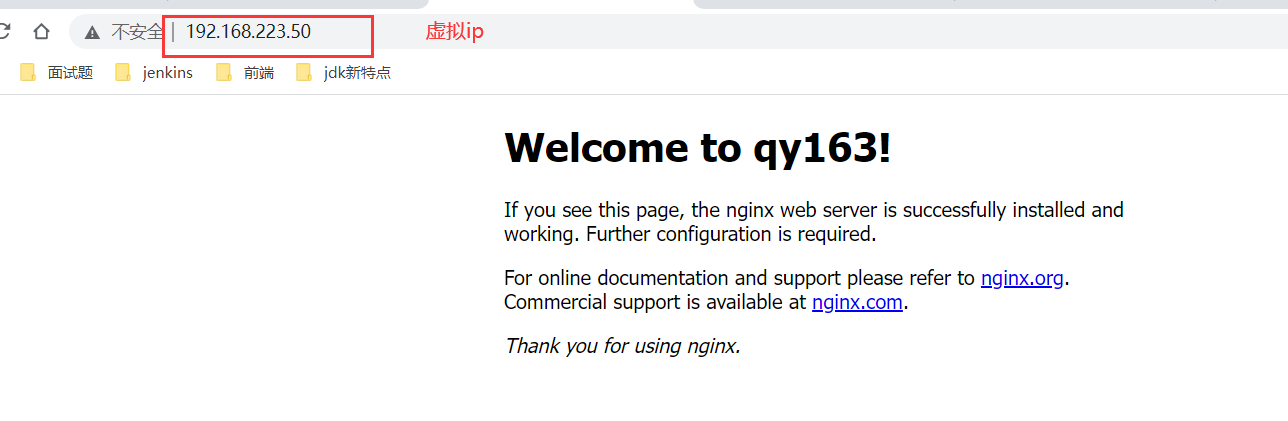Open the 面试题 bookmarks folder label

70,72
